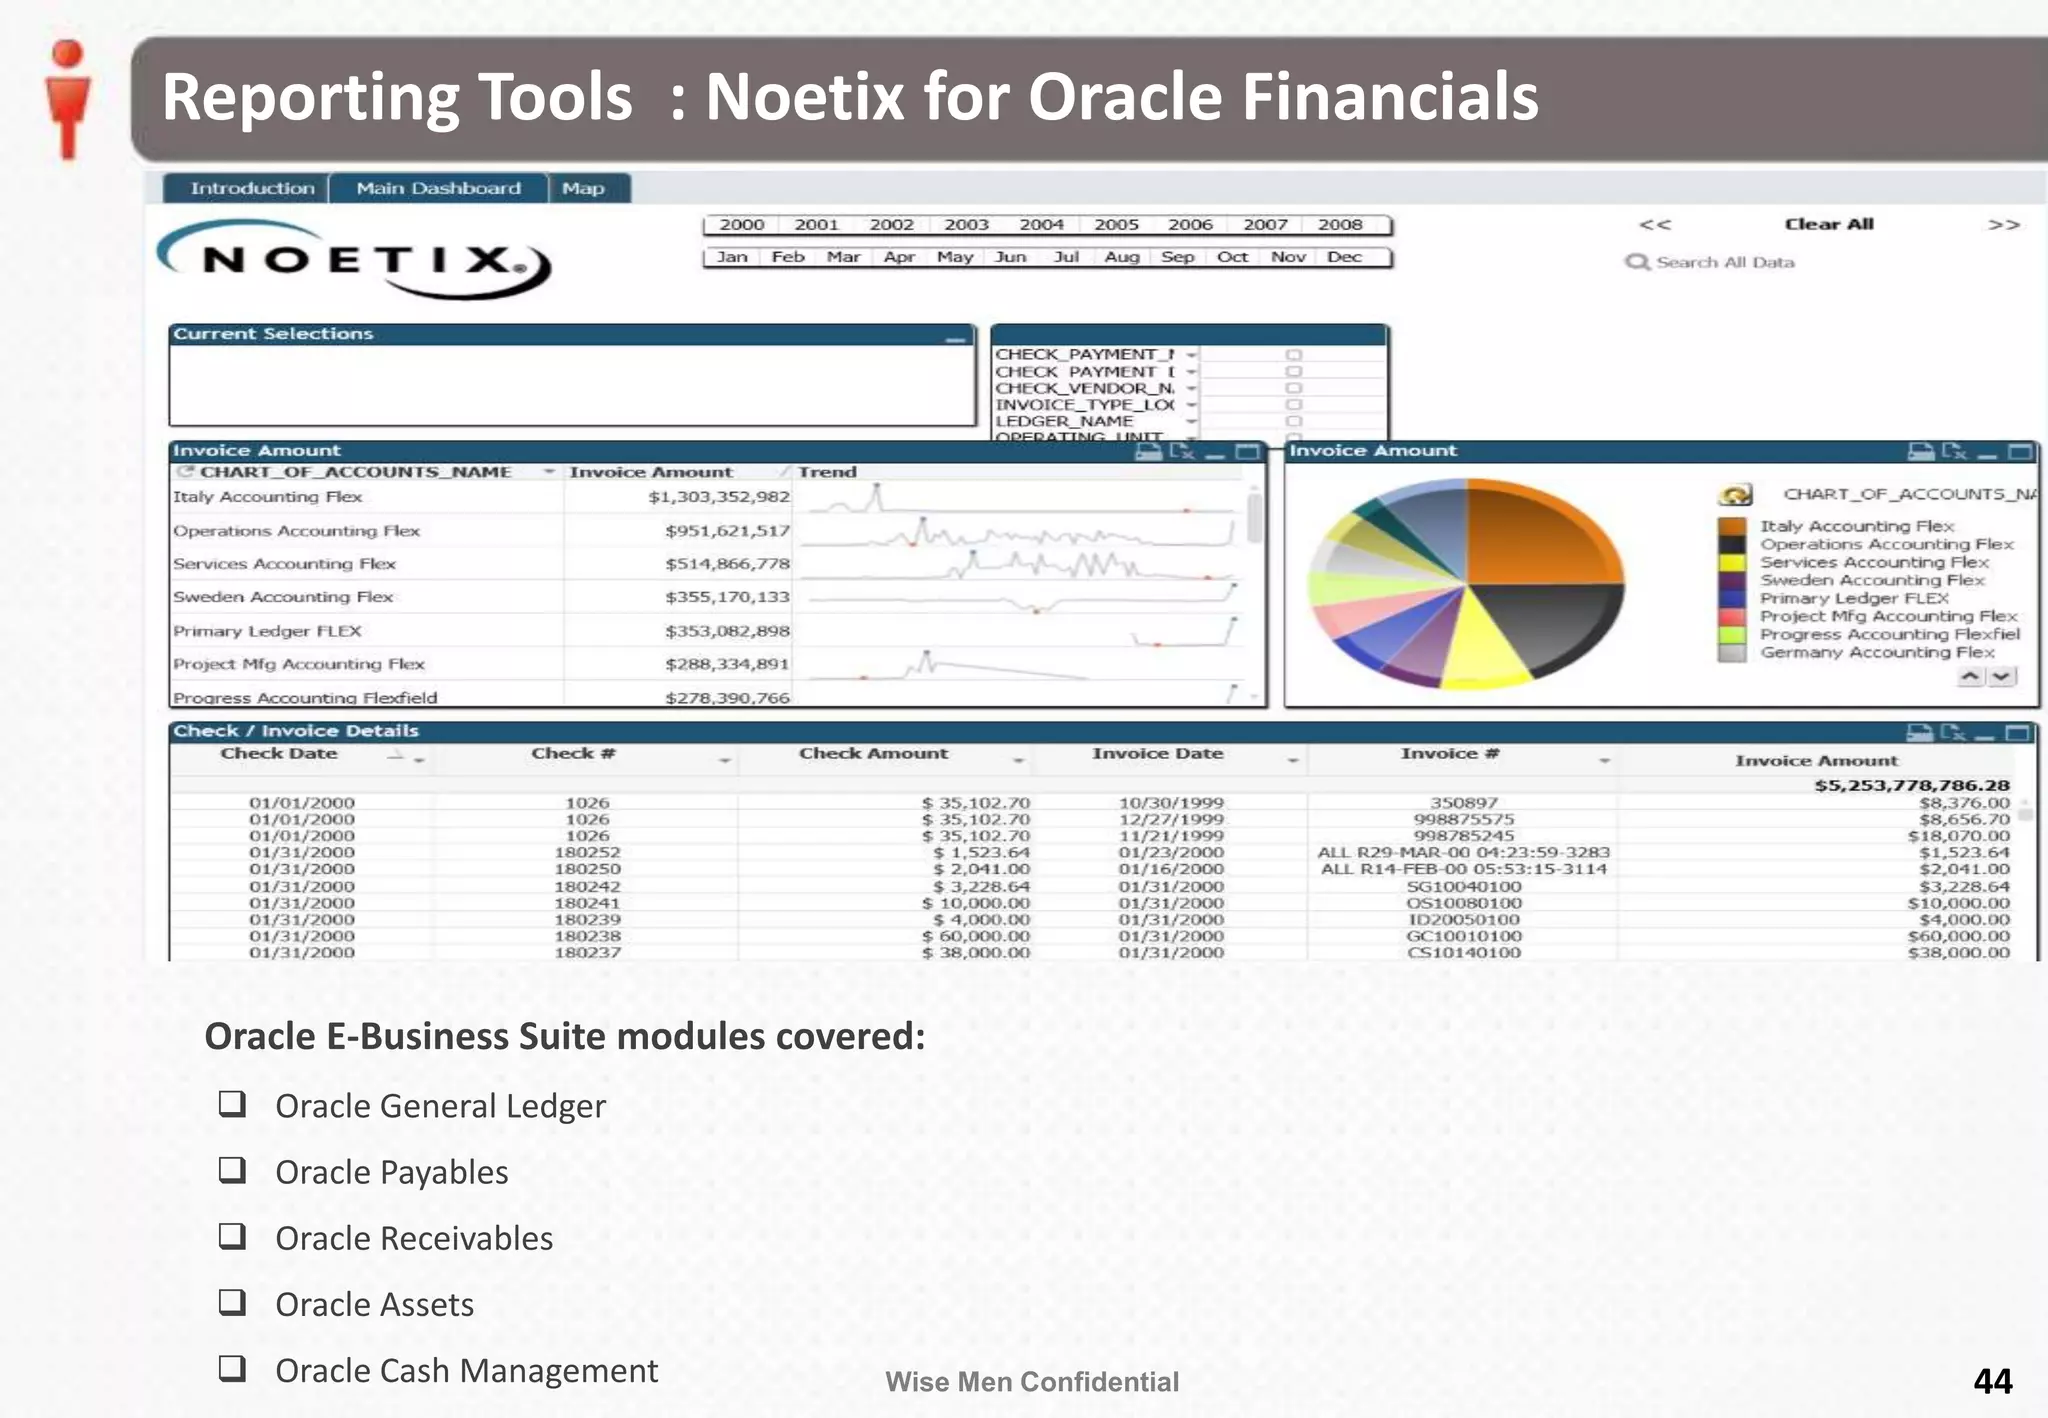
Task: Expand the first CHECK_PAYMENT field dropdown
Action: (1191, 355)
